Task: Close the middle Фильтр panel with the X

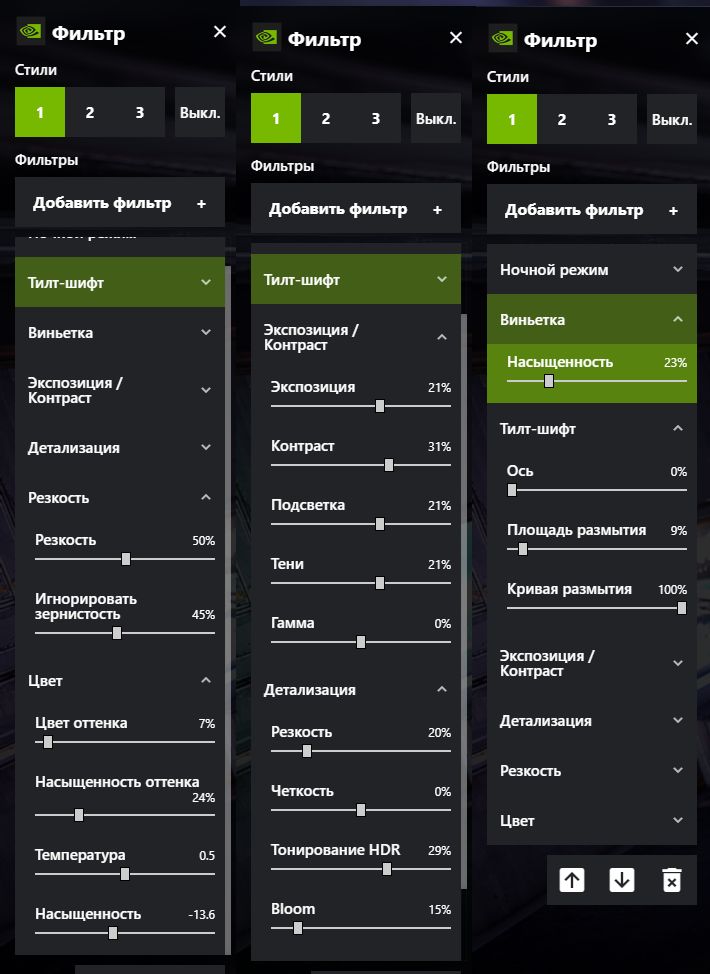Action: coord(456,38)
